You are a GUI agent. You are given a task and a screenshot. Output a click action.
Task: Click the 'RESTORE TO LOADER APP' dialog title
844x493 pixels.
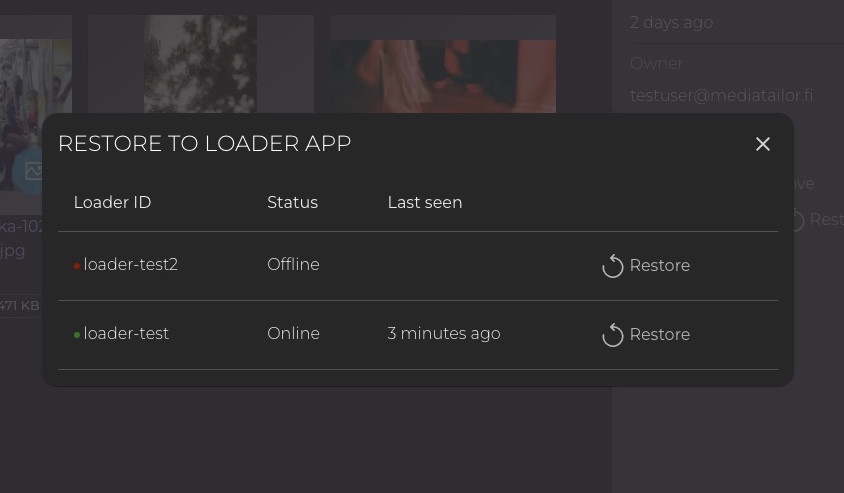tap(204, 144)
